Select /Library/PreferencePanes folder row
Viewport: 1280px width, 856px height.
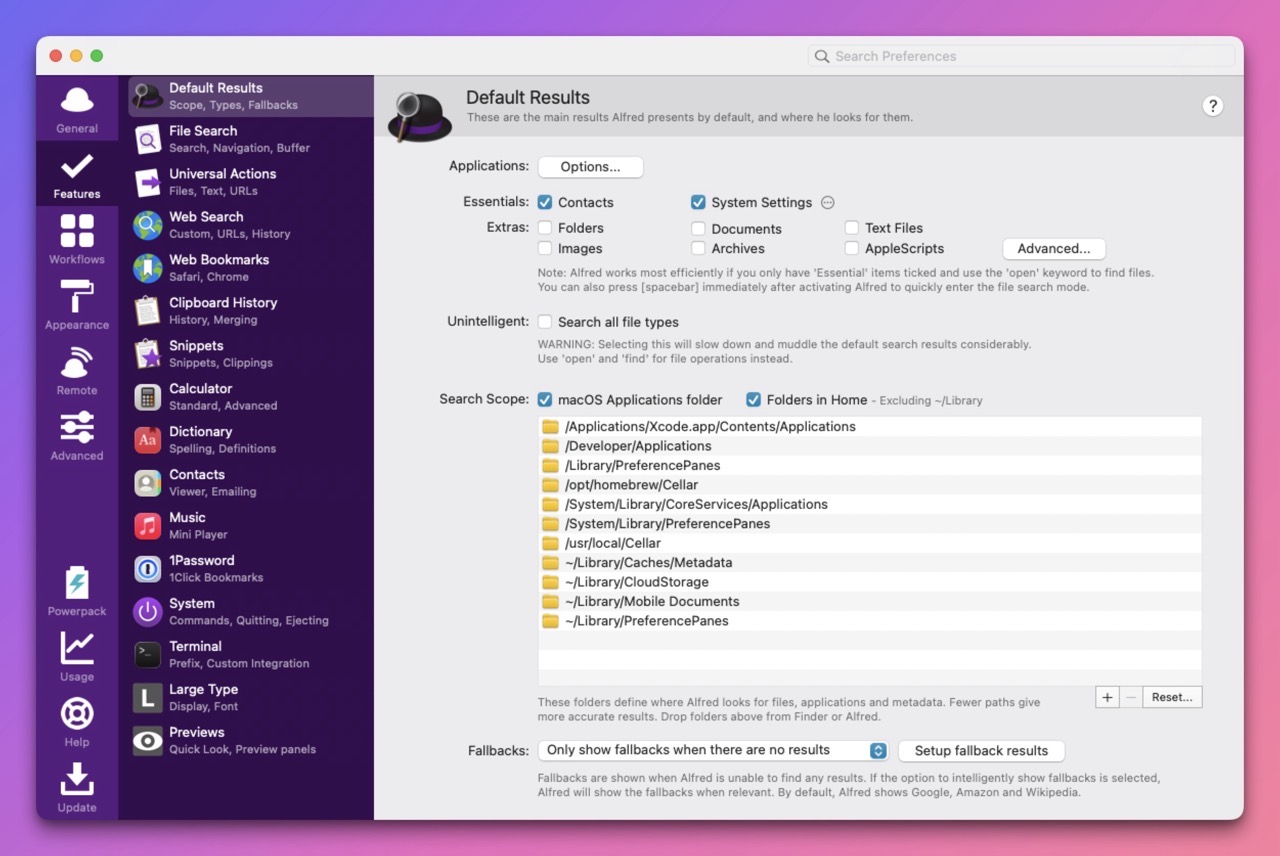869,465
